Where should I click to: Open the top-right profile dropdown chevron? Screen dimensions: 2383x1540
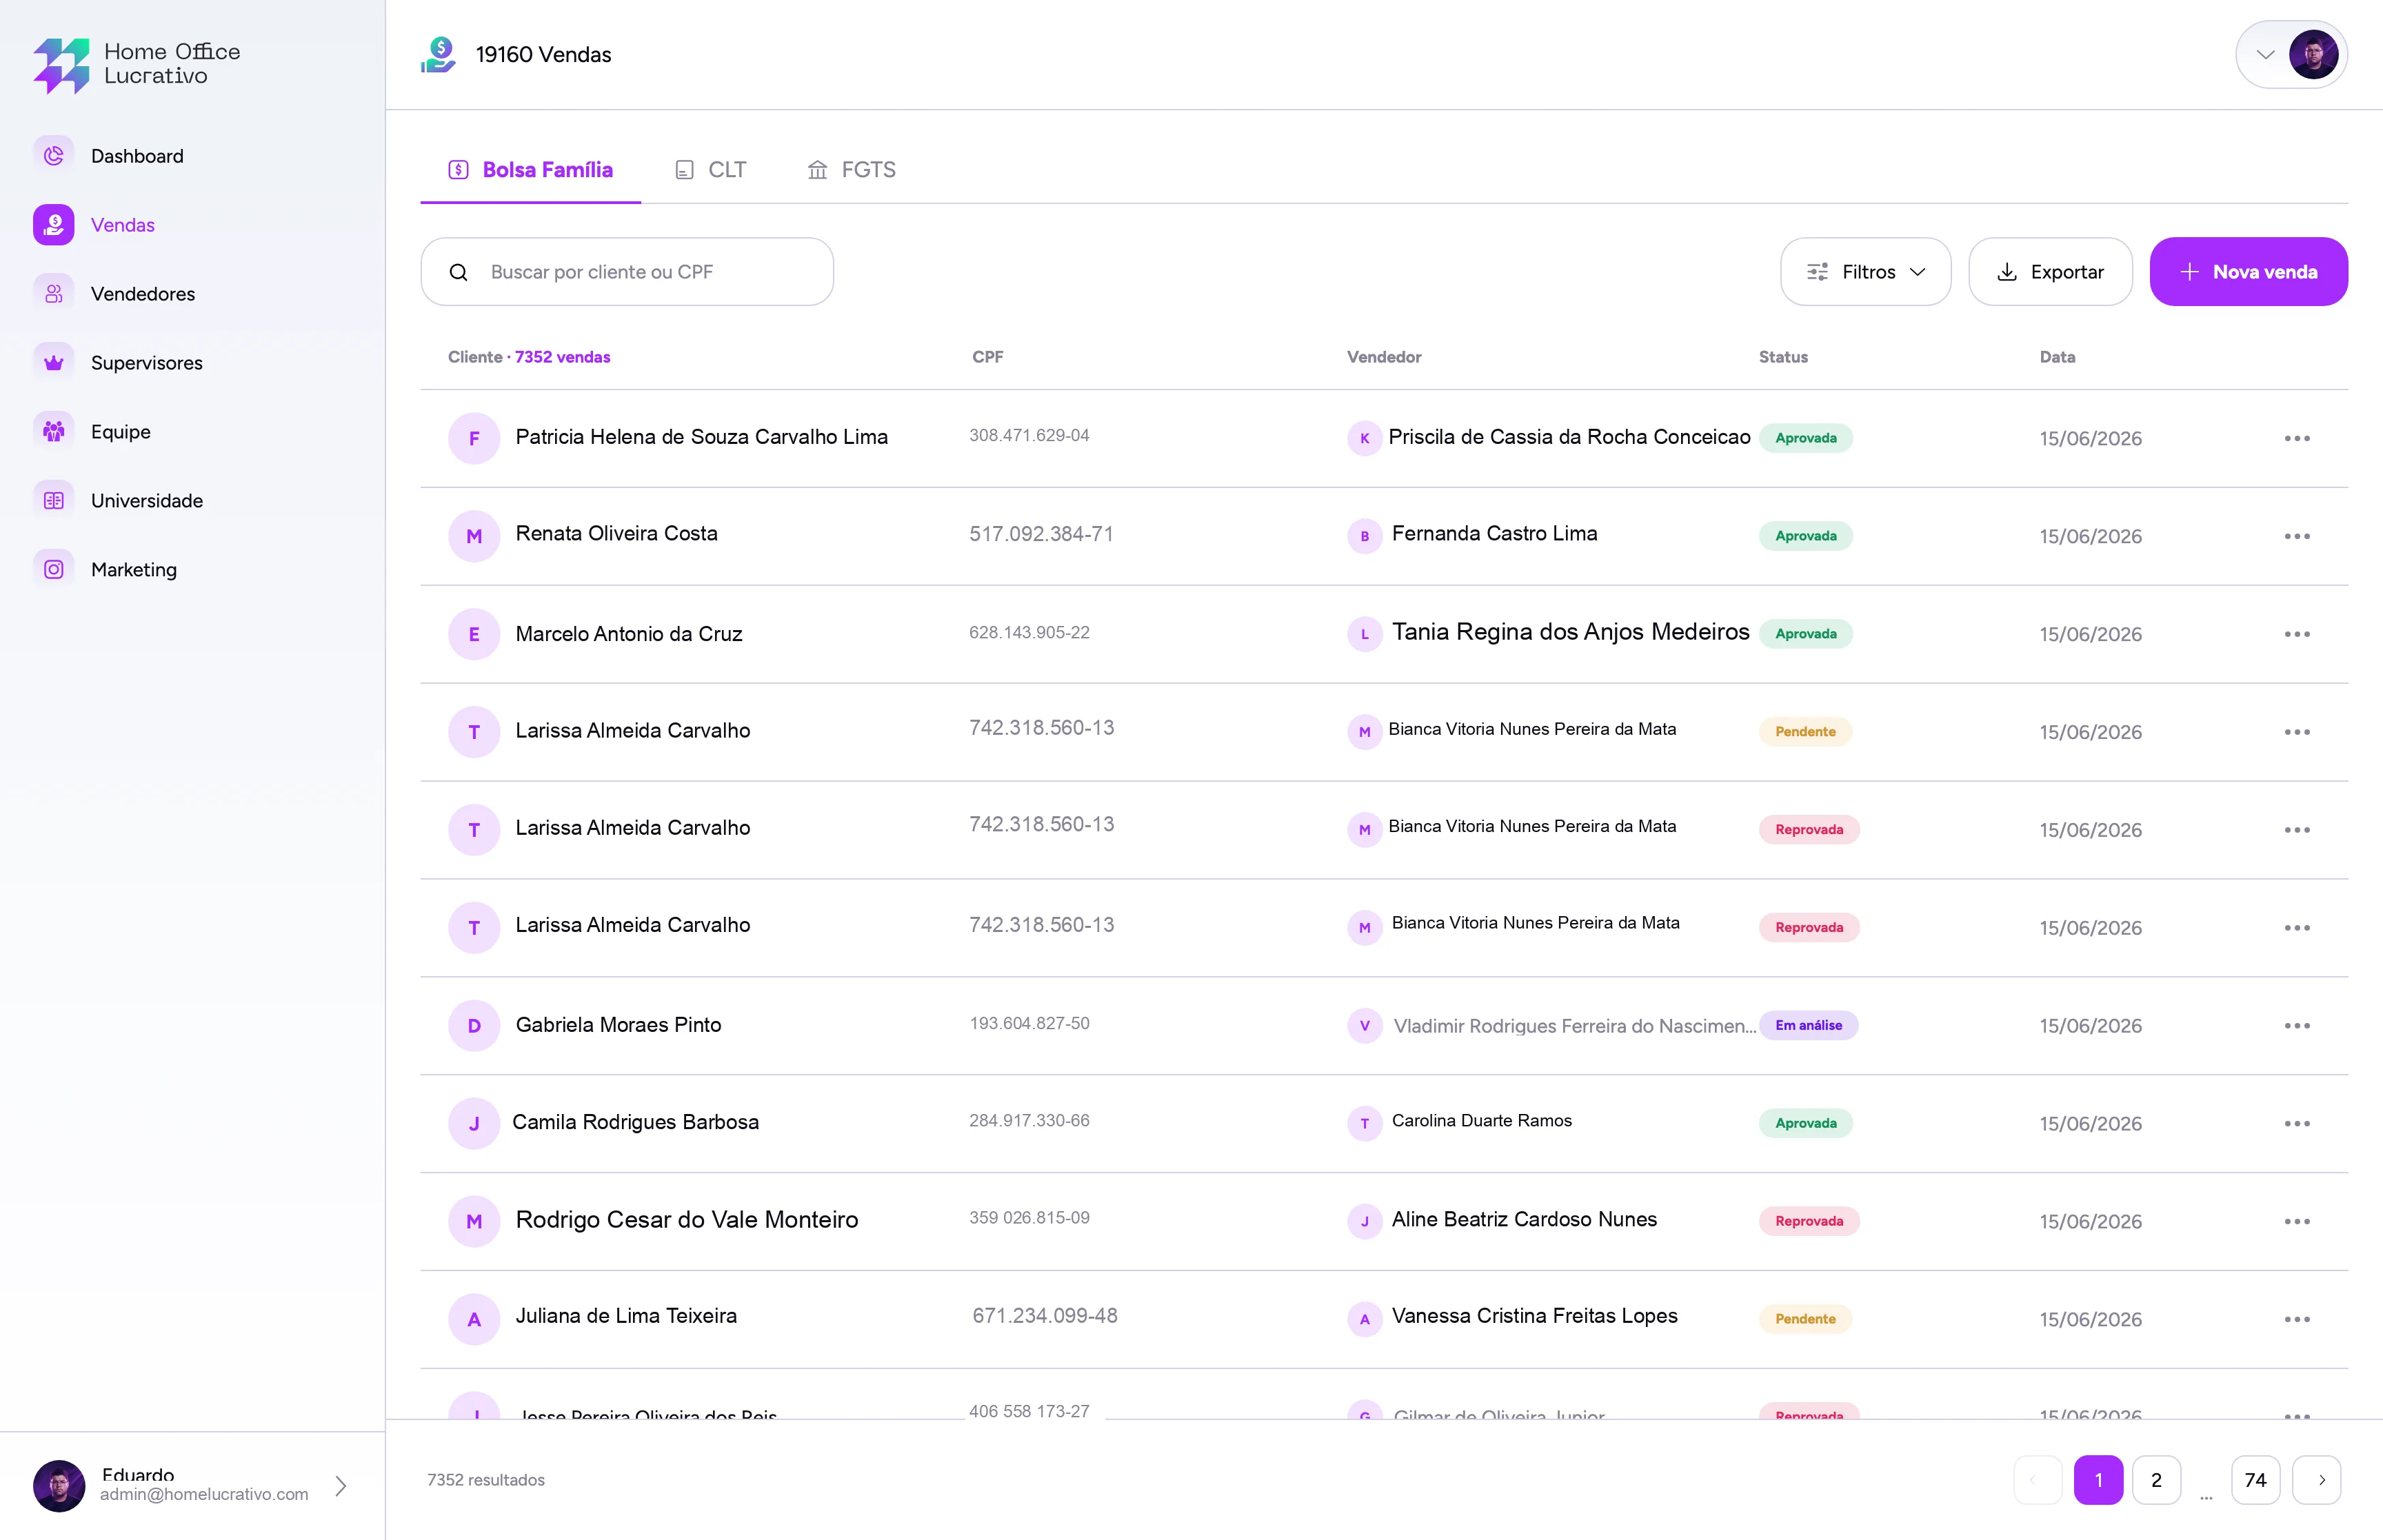2265,55
